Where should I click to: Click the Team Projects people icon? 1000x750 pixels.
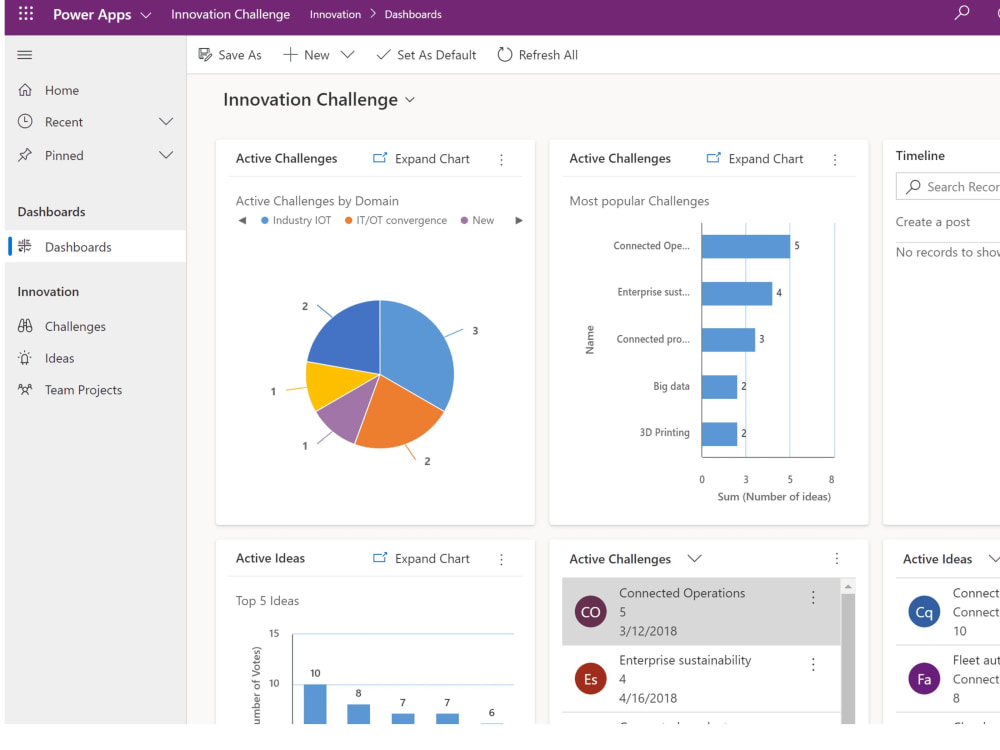25,390
